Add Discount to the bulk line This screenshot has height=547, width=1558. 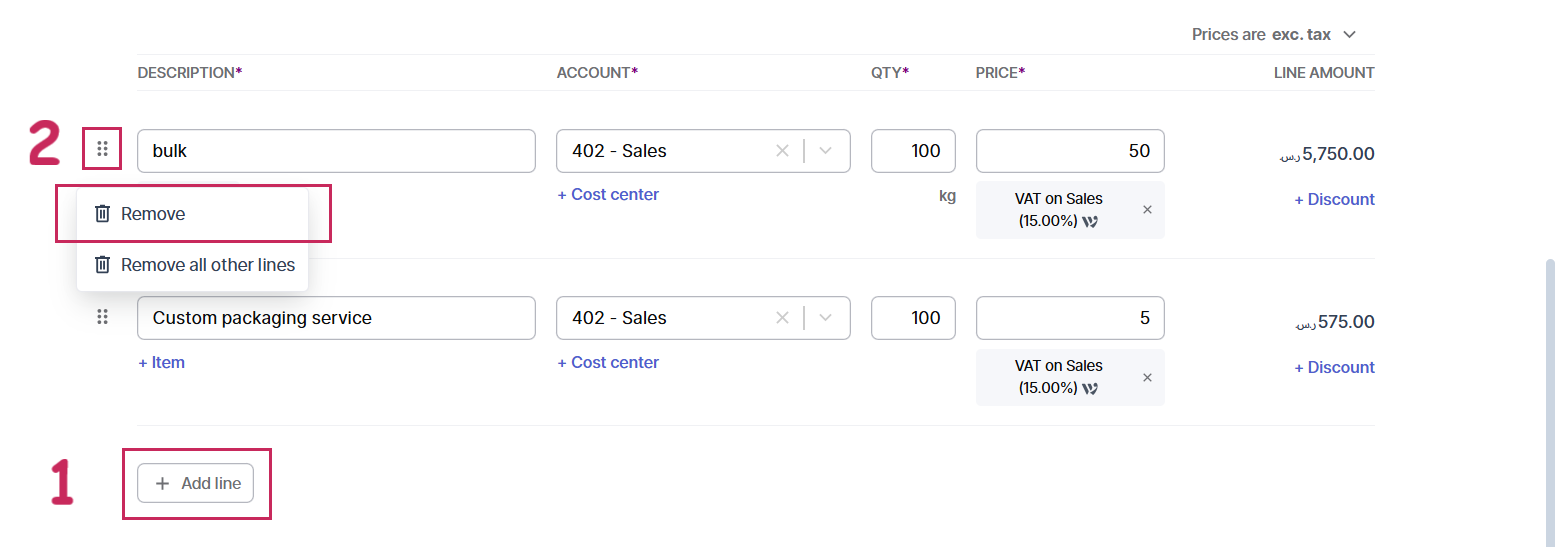[x=1334, y=200]
